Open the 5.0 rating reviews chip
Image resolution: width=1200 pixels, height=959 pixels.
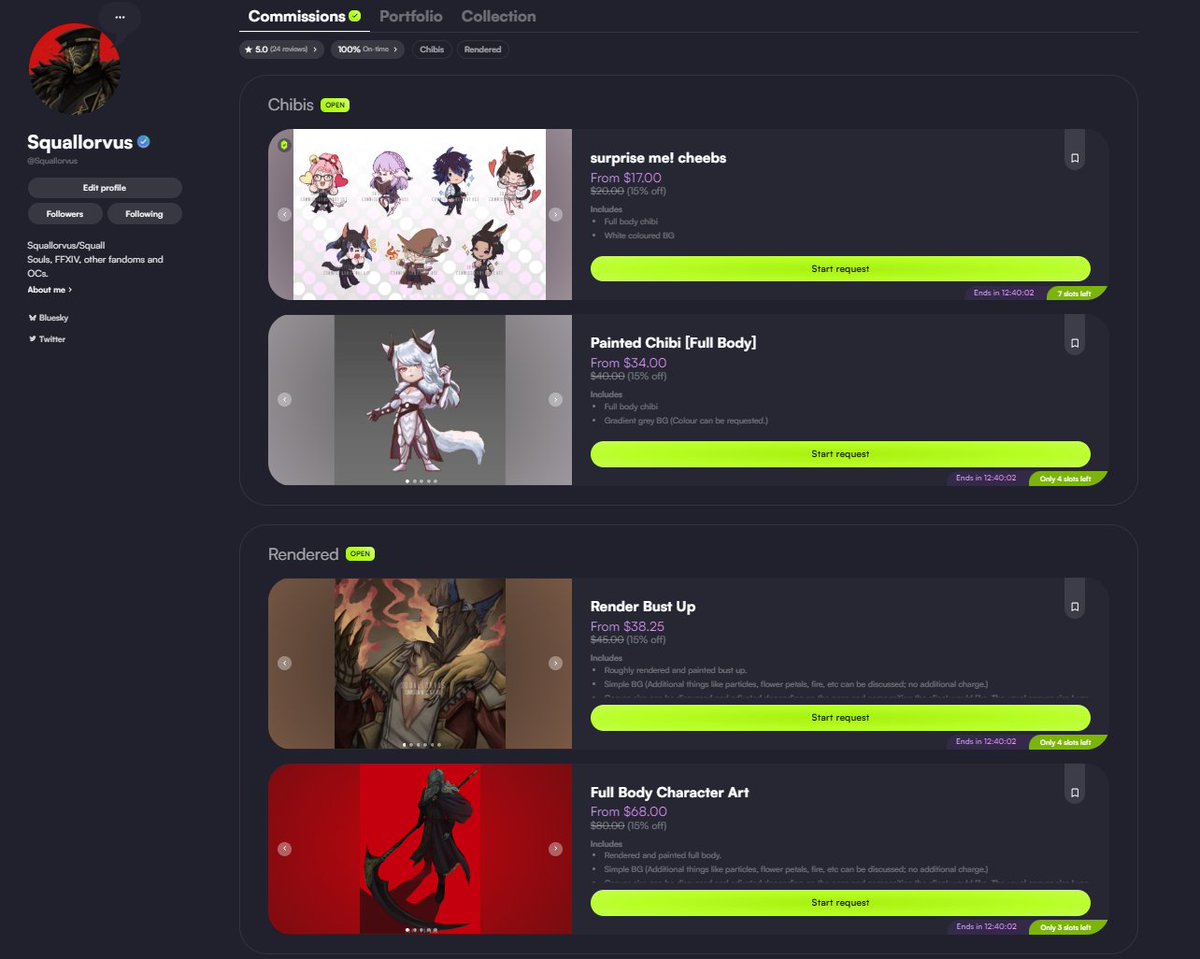(x=282, y=49)
